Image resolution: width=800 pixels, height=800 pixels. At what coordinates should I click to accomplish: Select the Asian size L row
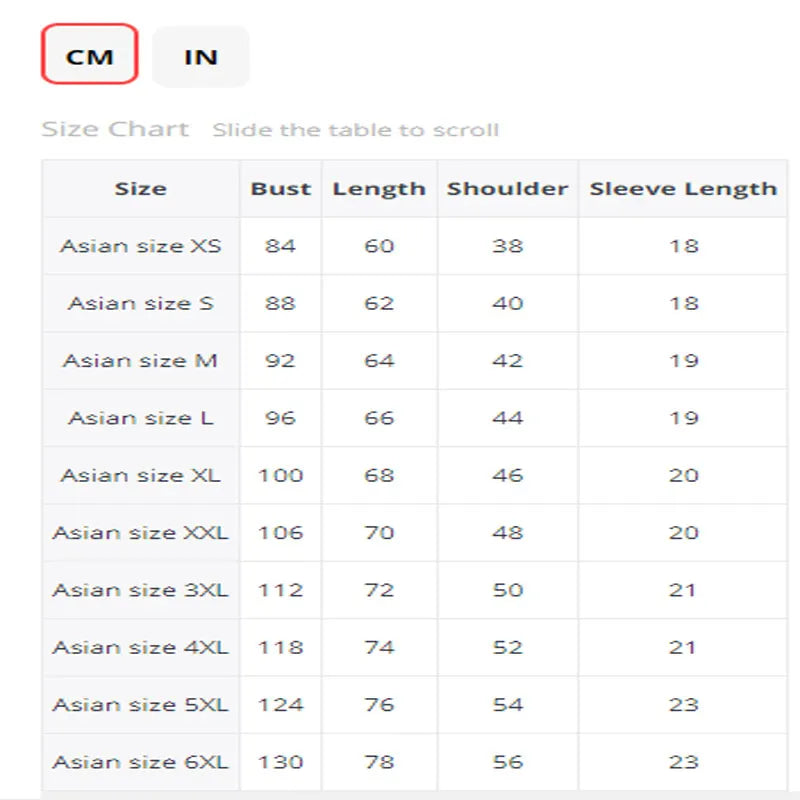click(x=140, y=418)
